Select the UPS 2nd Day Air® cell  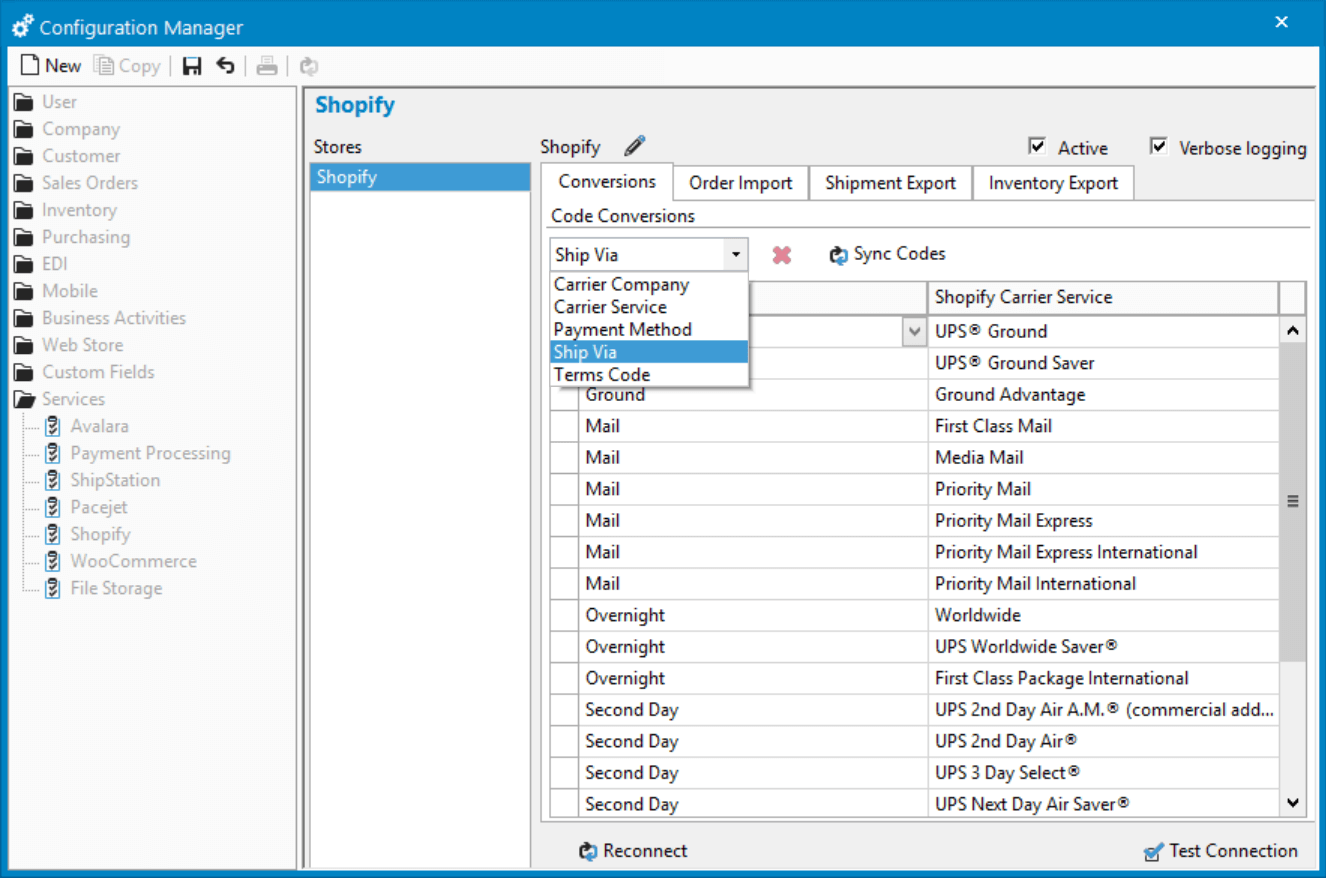coord(1103,741)
